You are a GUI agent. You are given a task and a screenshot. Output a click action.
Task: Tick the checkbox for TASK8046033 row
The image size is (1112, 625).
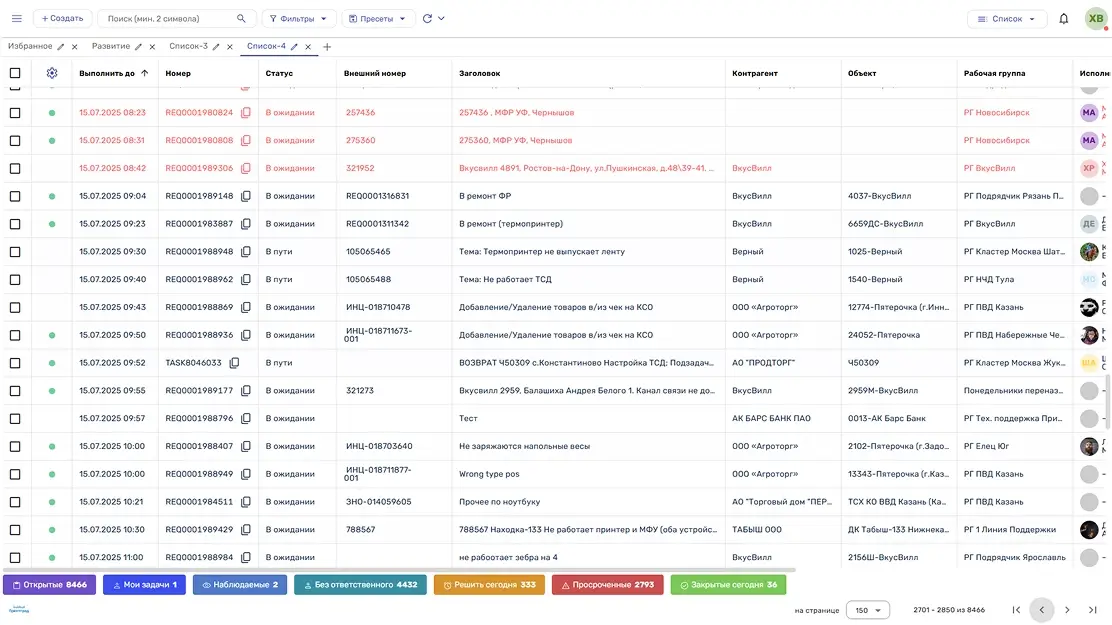[15, 363]
